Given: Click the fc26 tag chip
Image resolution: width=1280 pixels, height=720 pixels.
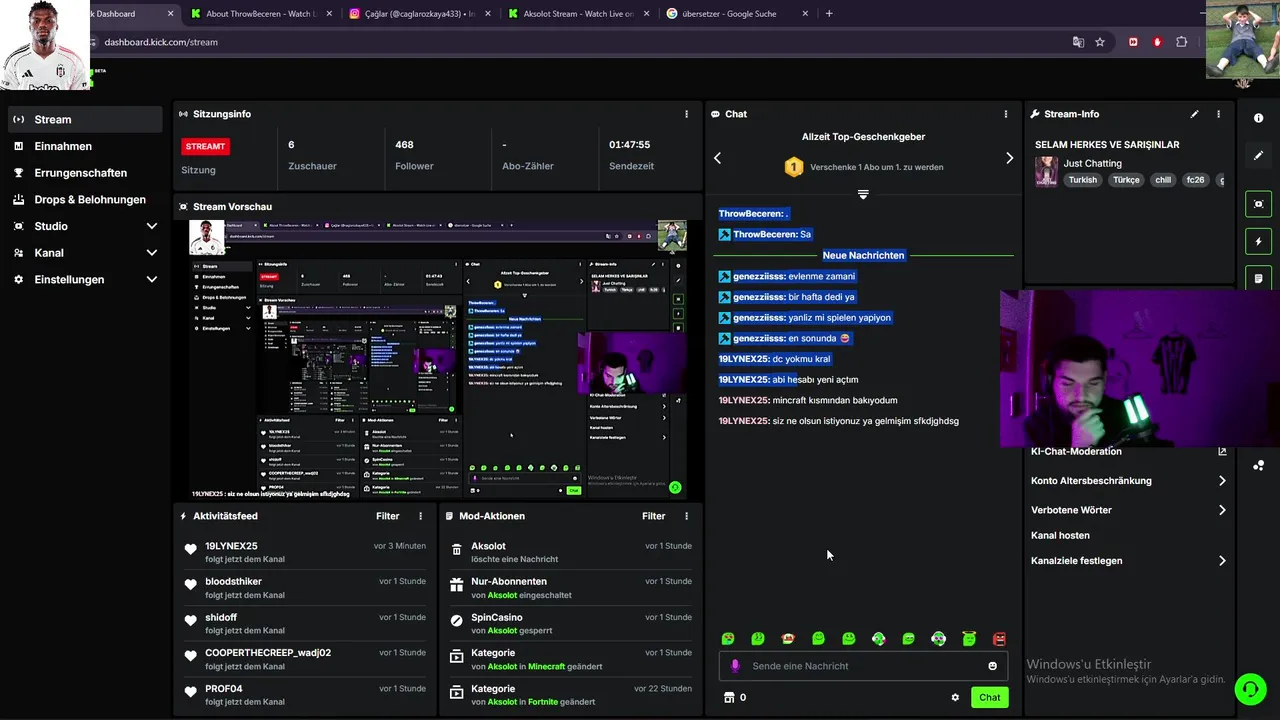Looking at the screenshot, I should (x=1195, y=180).
